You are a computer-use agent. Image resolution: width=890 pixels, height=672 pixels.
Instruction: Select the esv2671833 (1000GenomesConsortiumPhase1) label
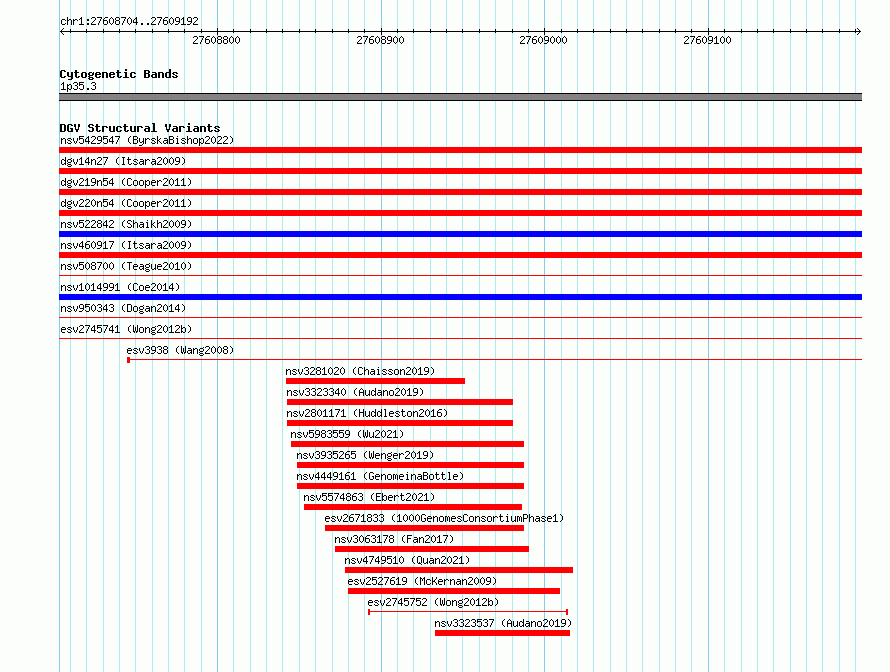coord(444,518)
